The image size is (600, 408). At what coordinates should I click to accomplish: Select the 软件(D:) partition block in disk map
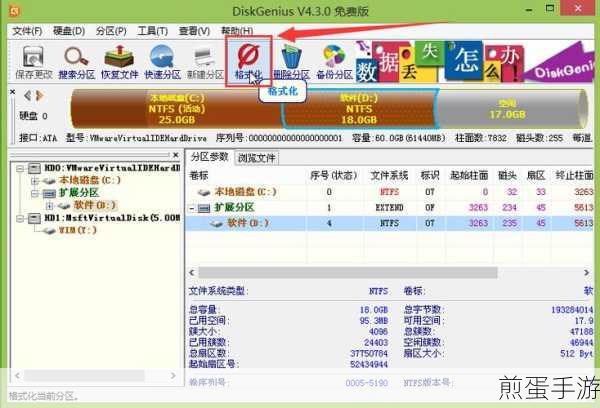(x=359, y=109)
